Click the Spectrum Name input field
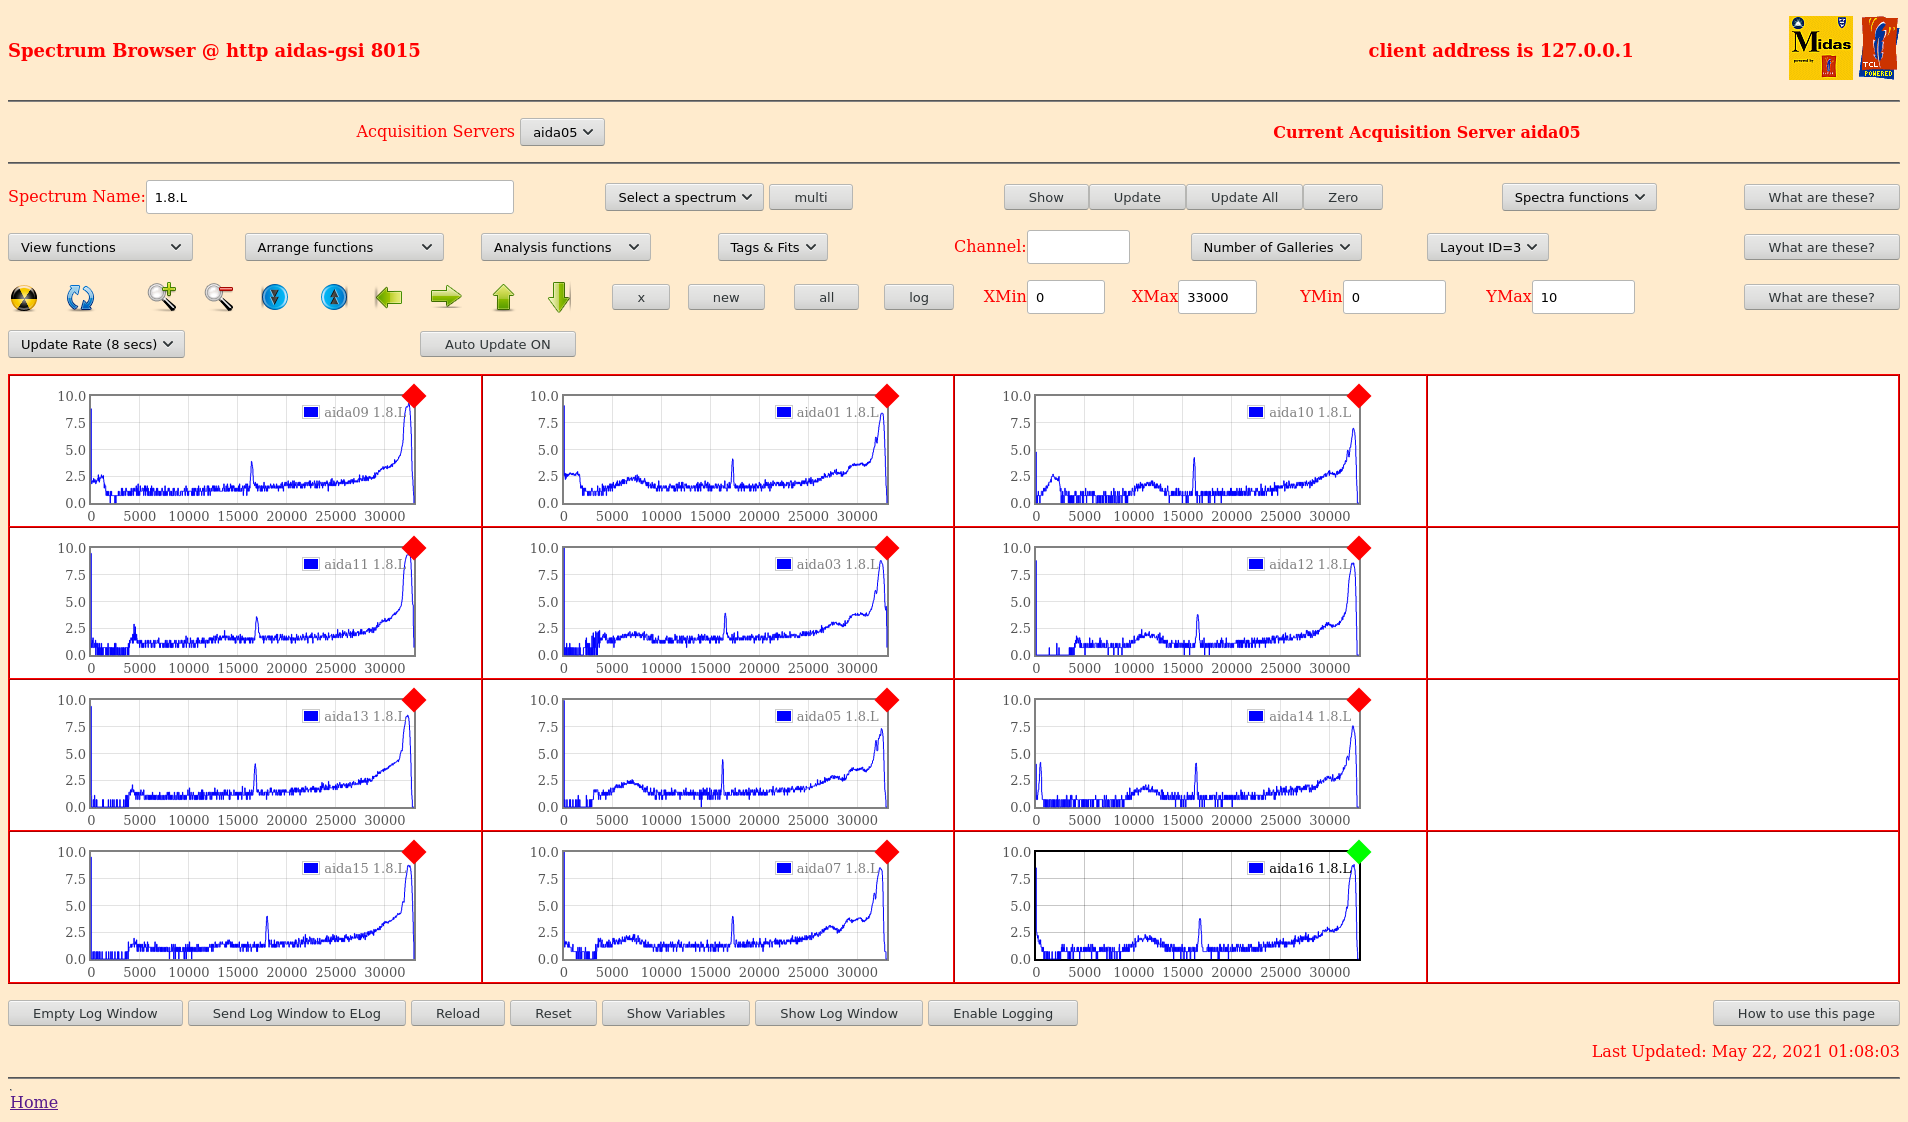This screenshot has width=1908, height=1122. pos(330,197)
